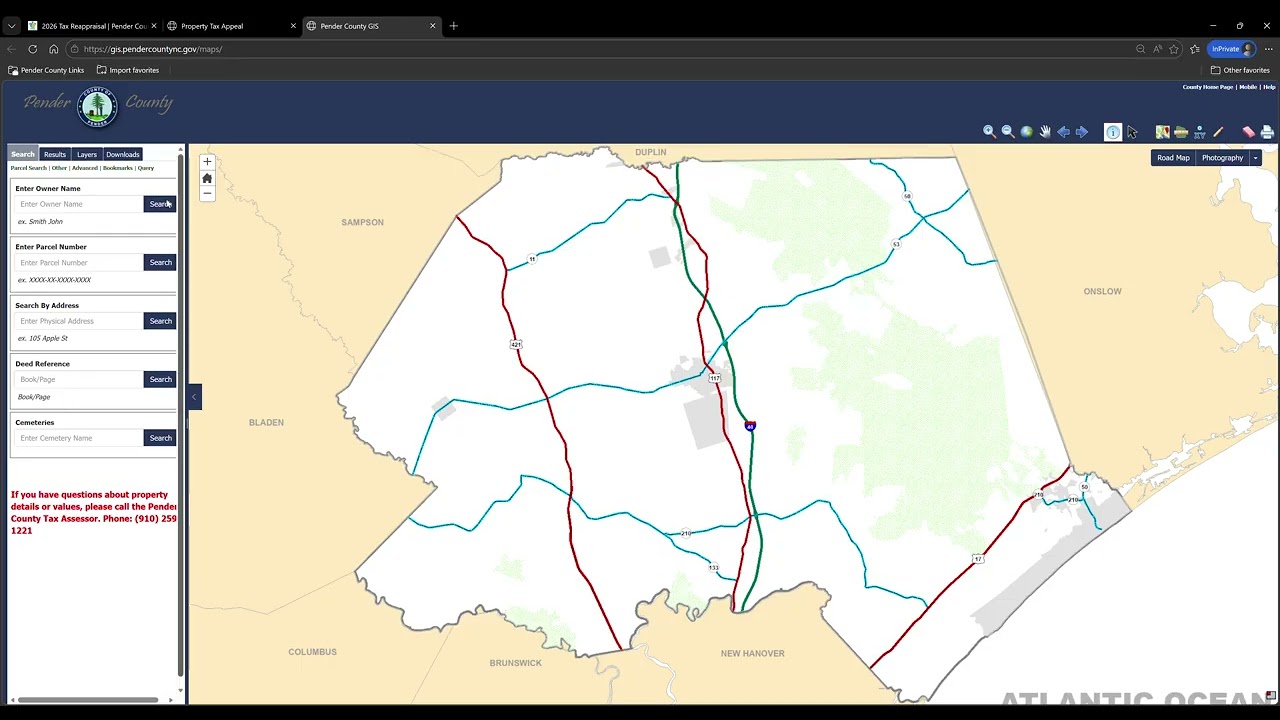Open browser home page
The image size is (1280, 720).
[x=54, y=49]
